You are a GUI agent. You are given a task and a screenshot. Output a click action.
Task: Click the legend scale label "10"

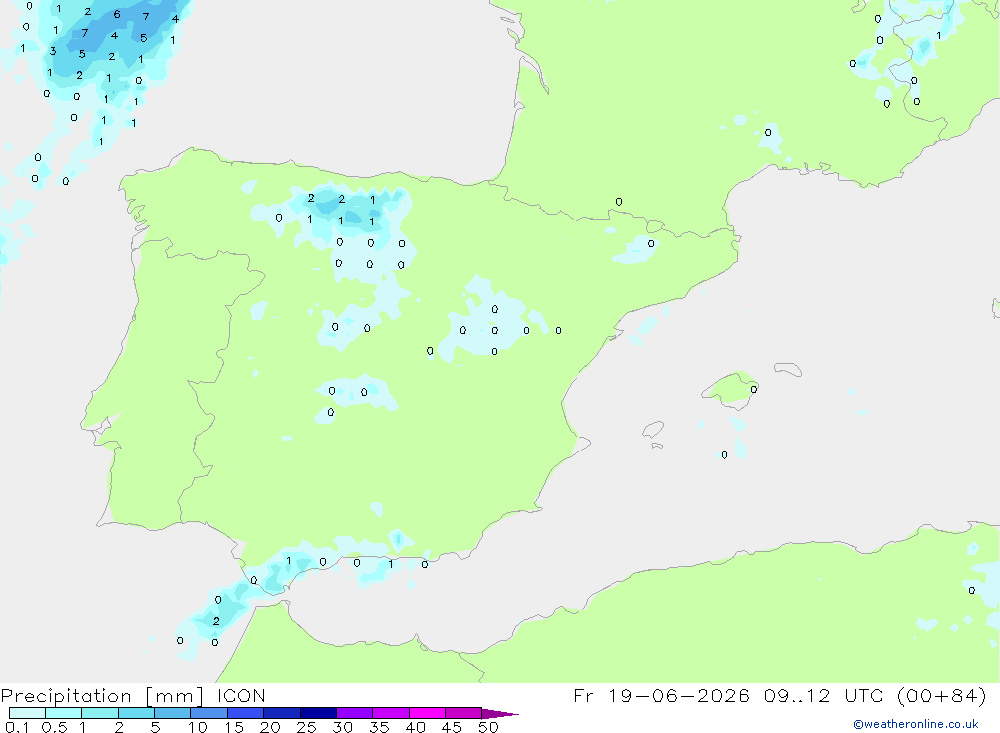(198, 727)
